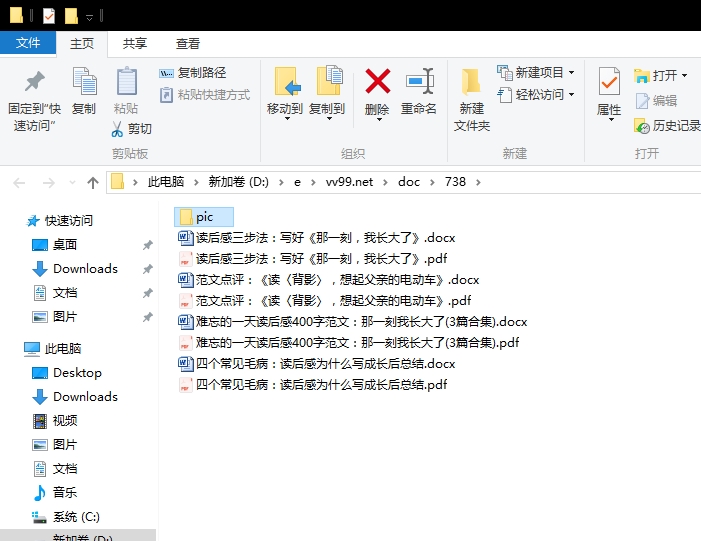Open the Open (打开) dropdown button

click(x=661, y=76)
